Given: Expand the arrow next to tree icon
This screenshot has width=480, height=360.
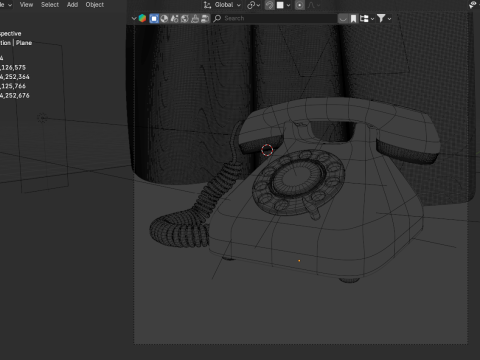Looking at the screenshot, I should (372, 19).
